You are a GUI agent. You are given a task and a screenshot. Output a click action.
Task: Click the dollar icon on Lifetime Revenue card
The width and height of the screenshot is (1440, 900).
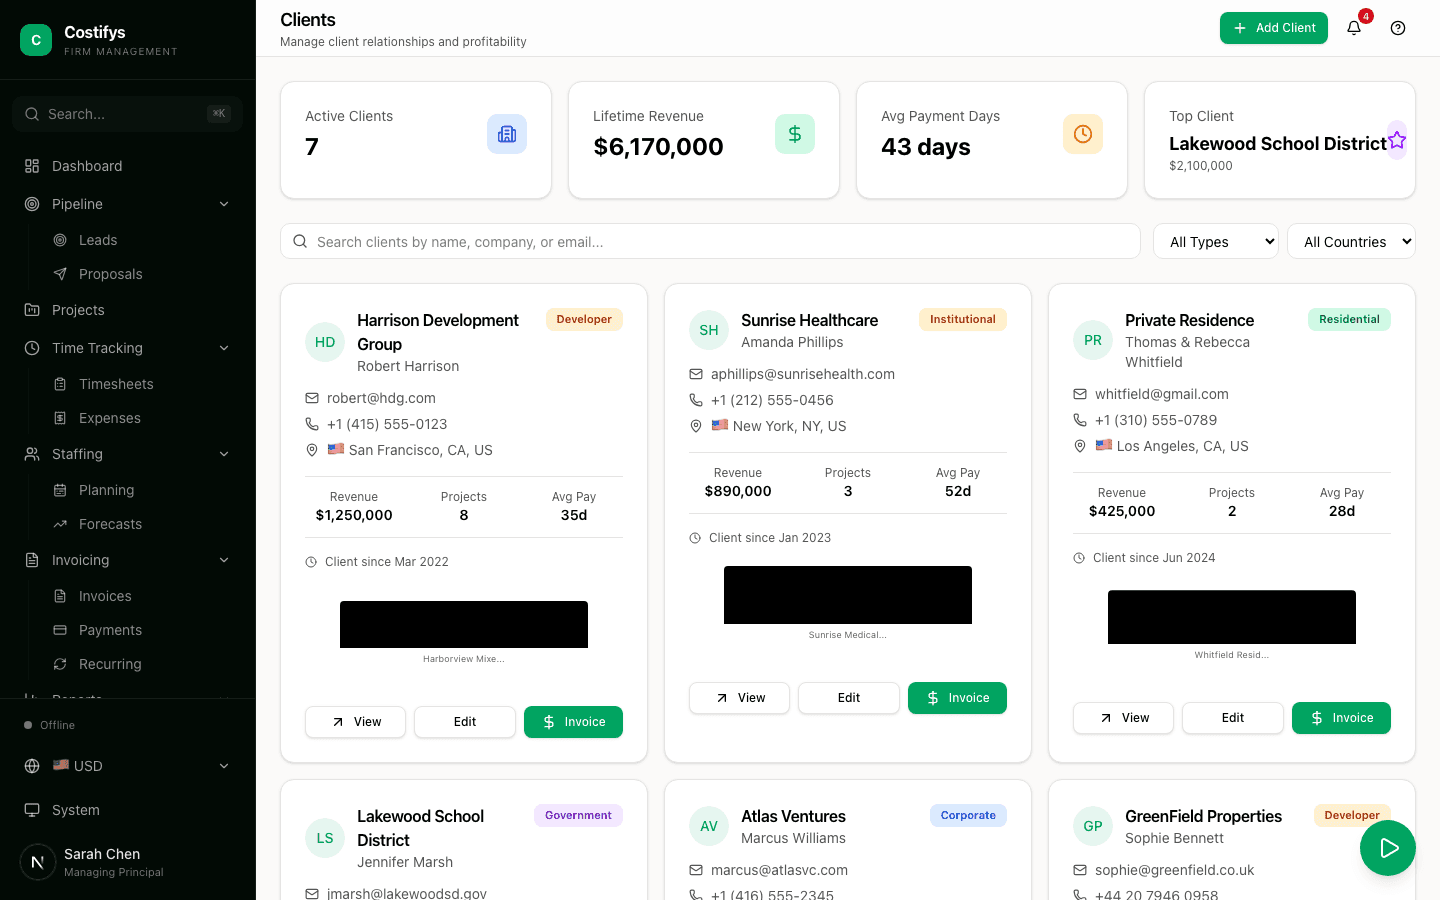(x=795, y=133)
